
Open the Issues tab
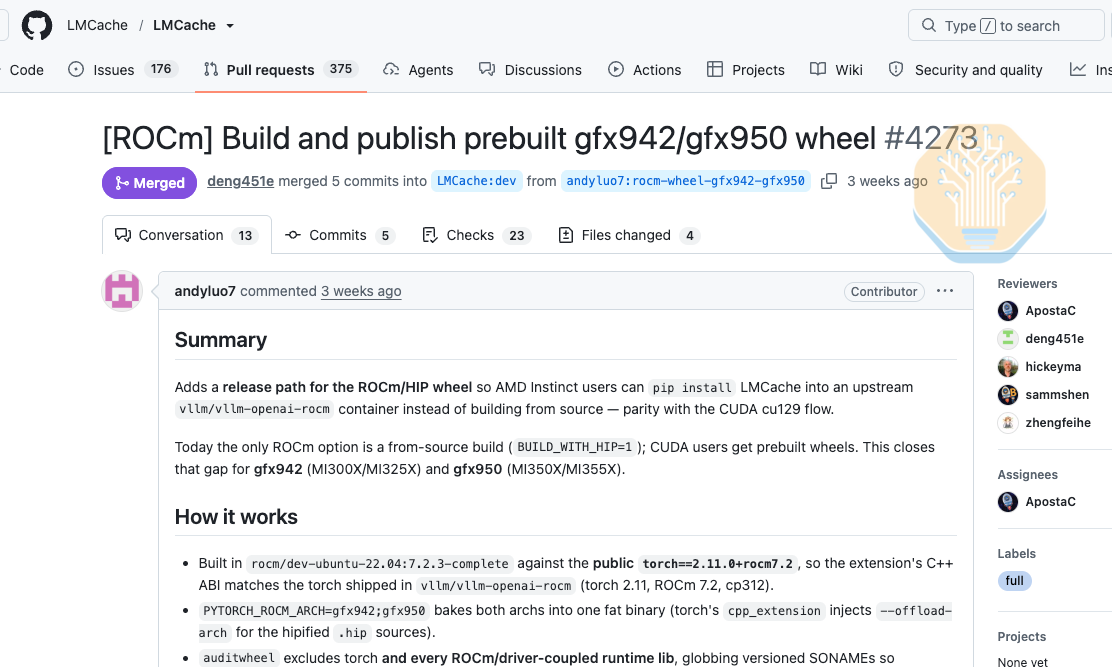tap(123, 69)
